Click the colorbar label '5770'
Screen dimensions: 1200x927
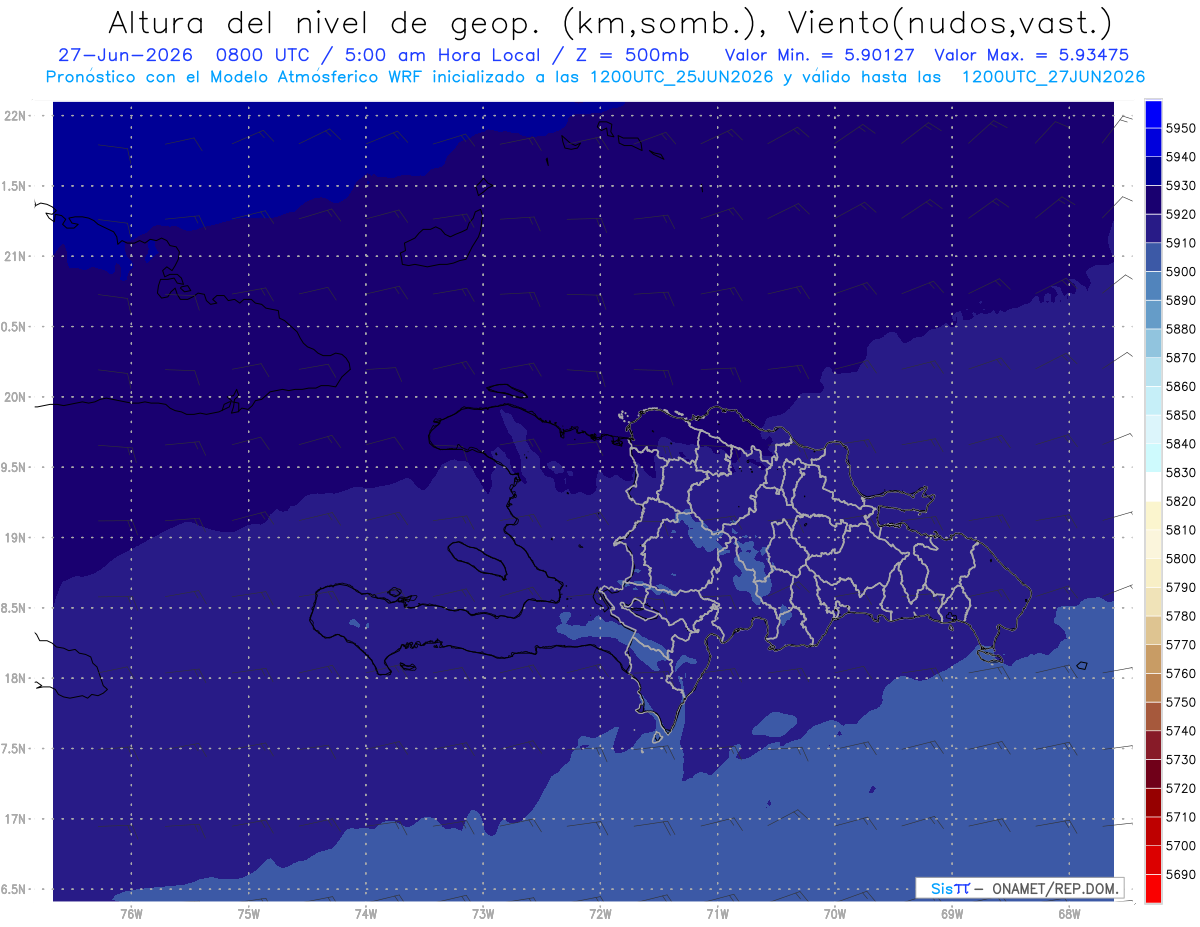tap(1181, 645)
